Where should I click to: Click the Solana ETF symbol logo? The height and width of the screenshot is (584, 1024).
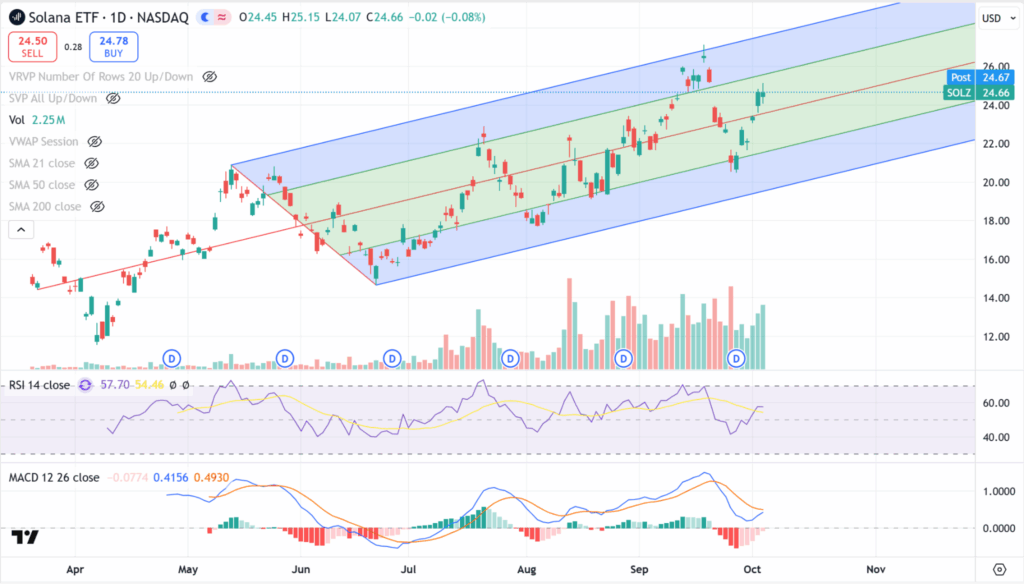[x=16, y=17]
